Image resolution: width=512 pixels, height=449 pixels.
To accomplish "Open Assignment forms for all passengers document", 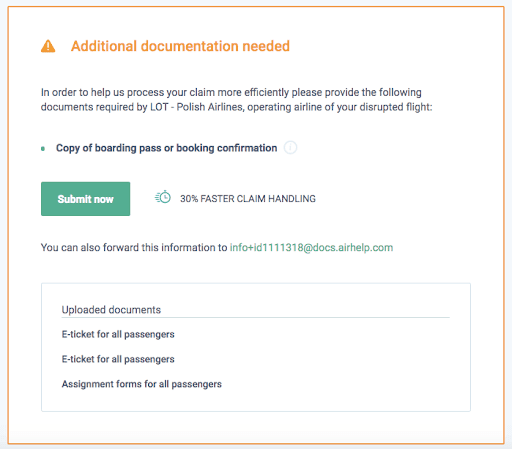I will point(142,384).
